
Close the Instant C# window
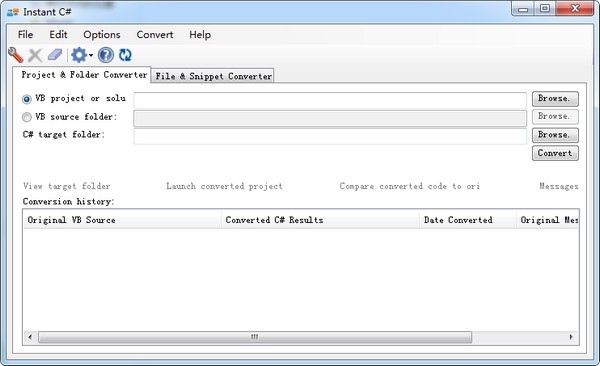575,8
